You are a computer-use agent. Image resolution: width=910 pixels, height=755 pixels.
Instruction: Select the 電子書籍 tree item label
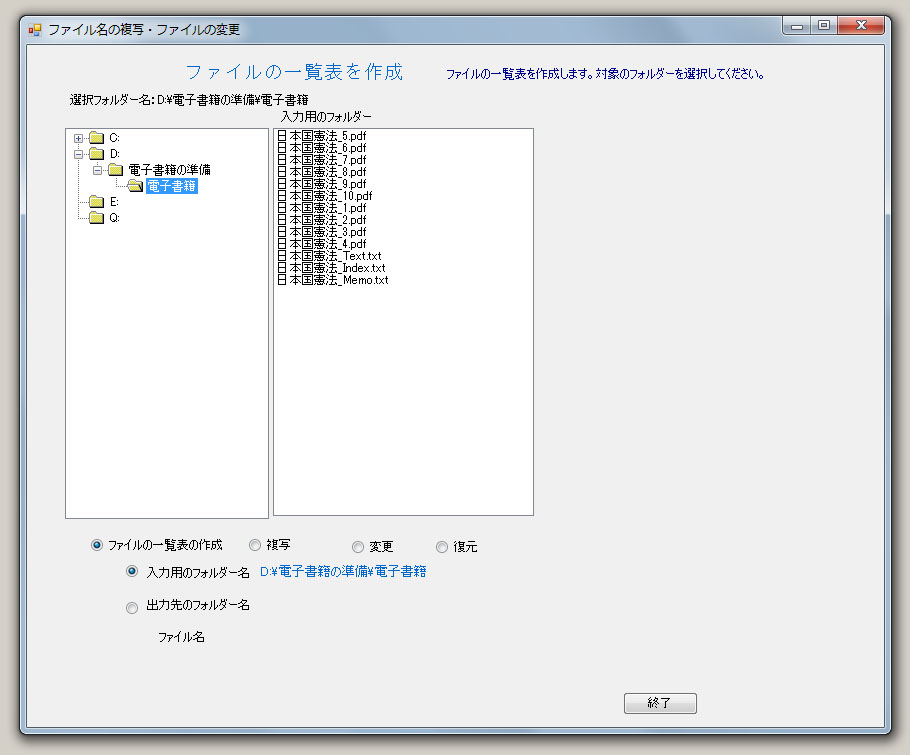pyautogui.click(x=171, y=186)
